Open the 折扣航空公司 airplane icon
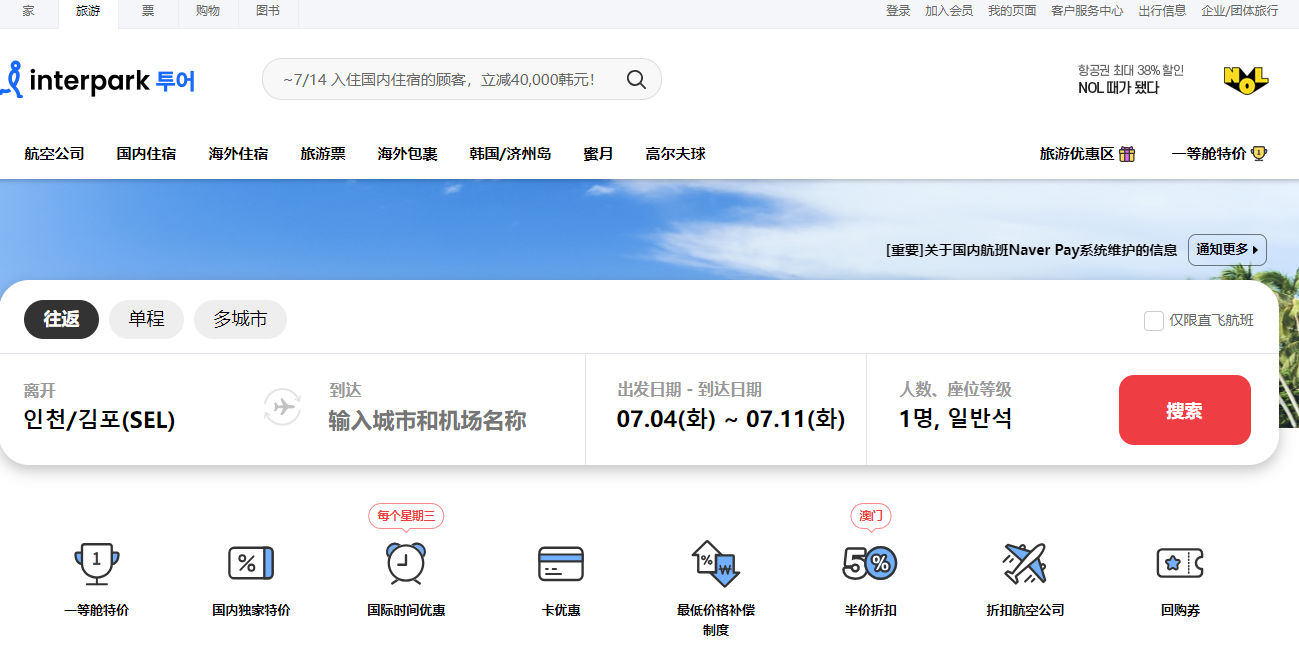 click(x=1025, y=563)
